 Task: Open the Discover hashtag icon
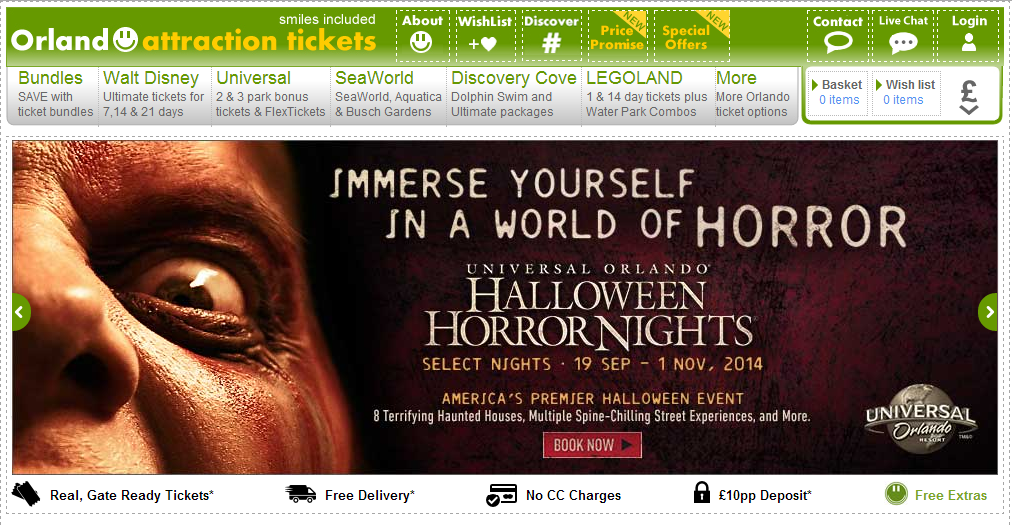click(x=551, y=43)
